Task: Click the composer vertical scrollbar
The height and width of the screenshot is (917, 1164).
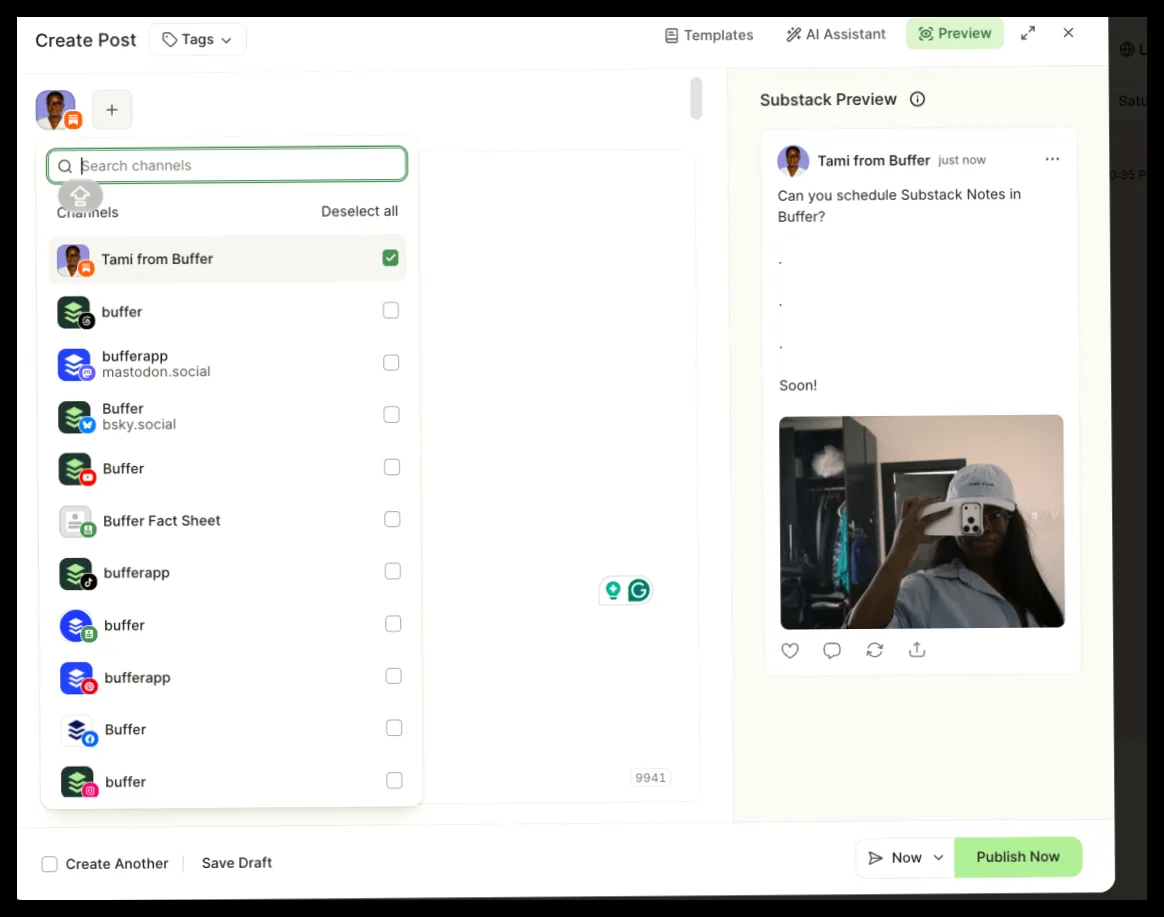Action: pos(696,98)
